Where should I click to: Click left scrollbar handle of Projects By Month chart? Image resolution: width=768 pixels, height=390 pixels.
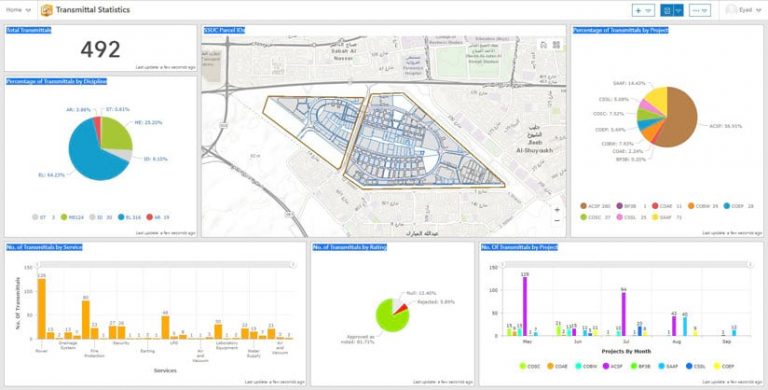504,265
